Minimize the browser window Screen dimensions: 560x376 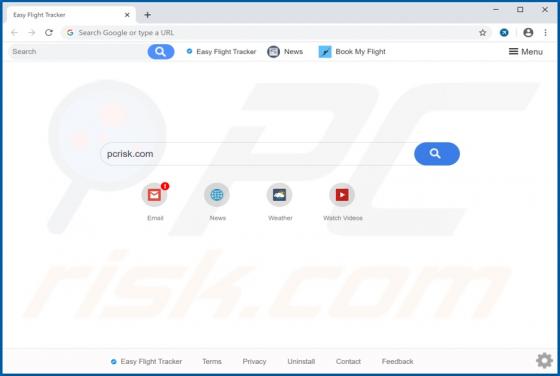coord(496,10)
